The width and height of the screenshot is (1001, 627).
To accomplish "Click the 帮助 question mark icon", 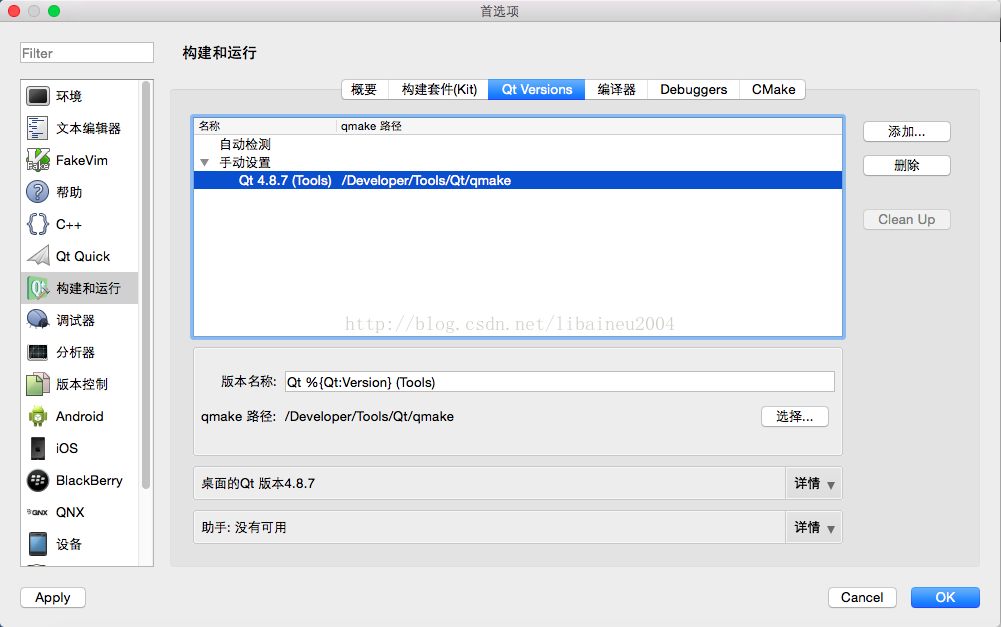I will 38,192.
